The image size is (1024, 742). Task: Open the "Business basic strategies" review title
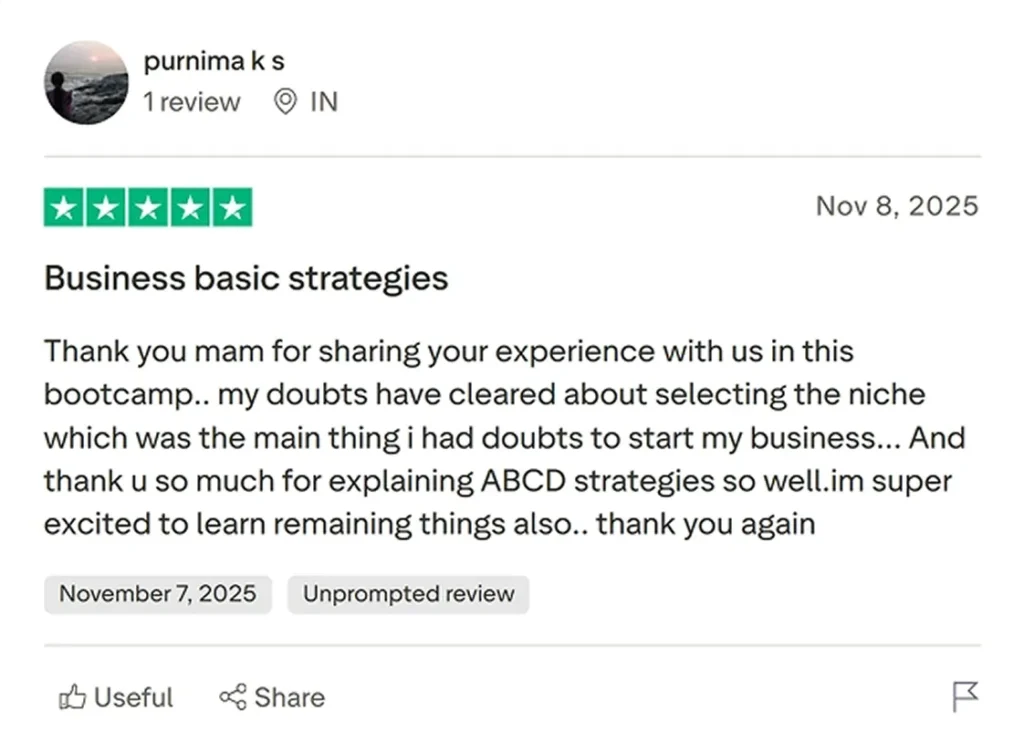point(246,277)
